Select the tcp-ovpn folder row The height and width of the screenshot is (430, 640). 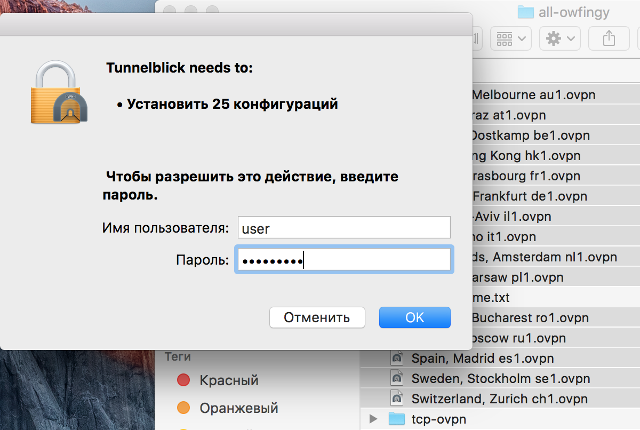pos(500,419)
